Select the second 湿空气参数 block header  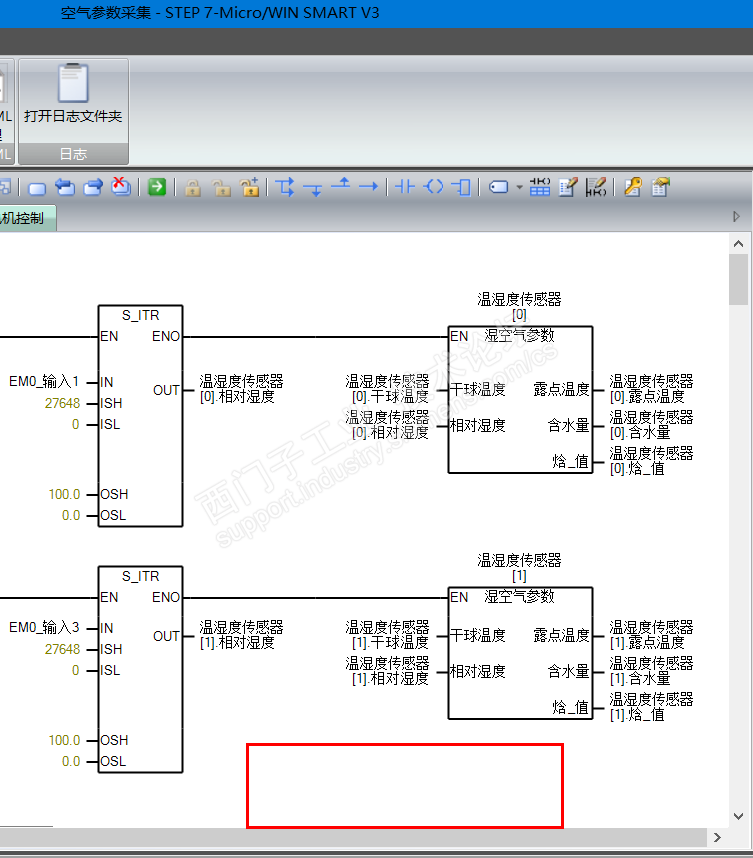[x=519, y=596]
